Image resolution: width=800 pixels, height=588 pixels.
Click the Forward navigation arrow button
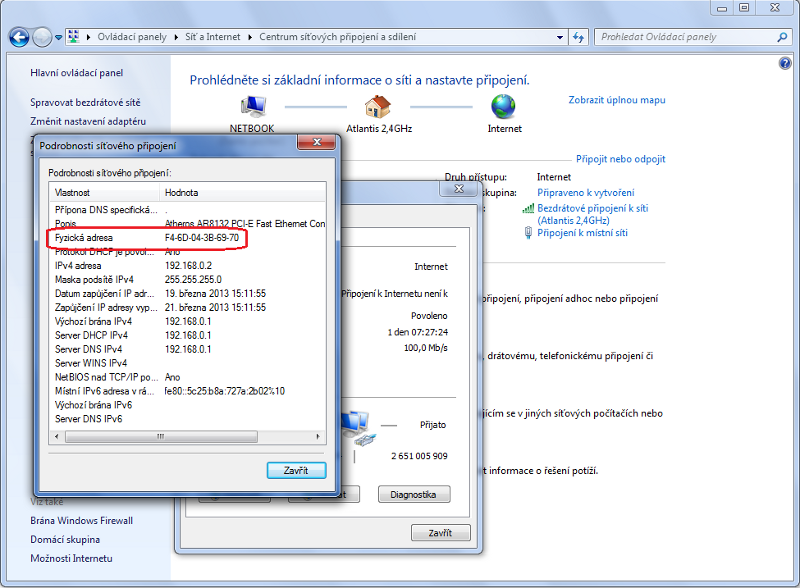[42, 37]
